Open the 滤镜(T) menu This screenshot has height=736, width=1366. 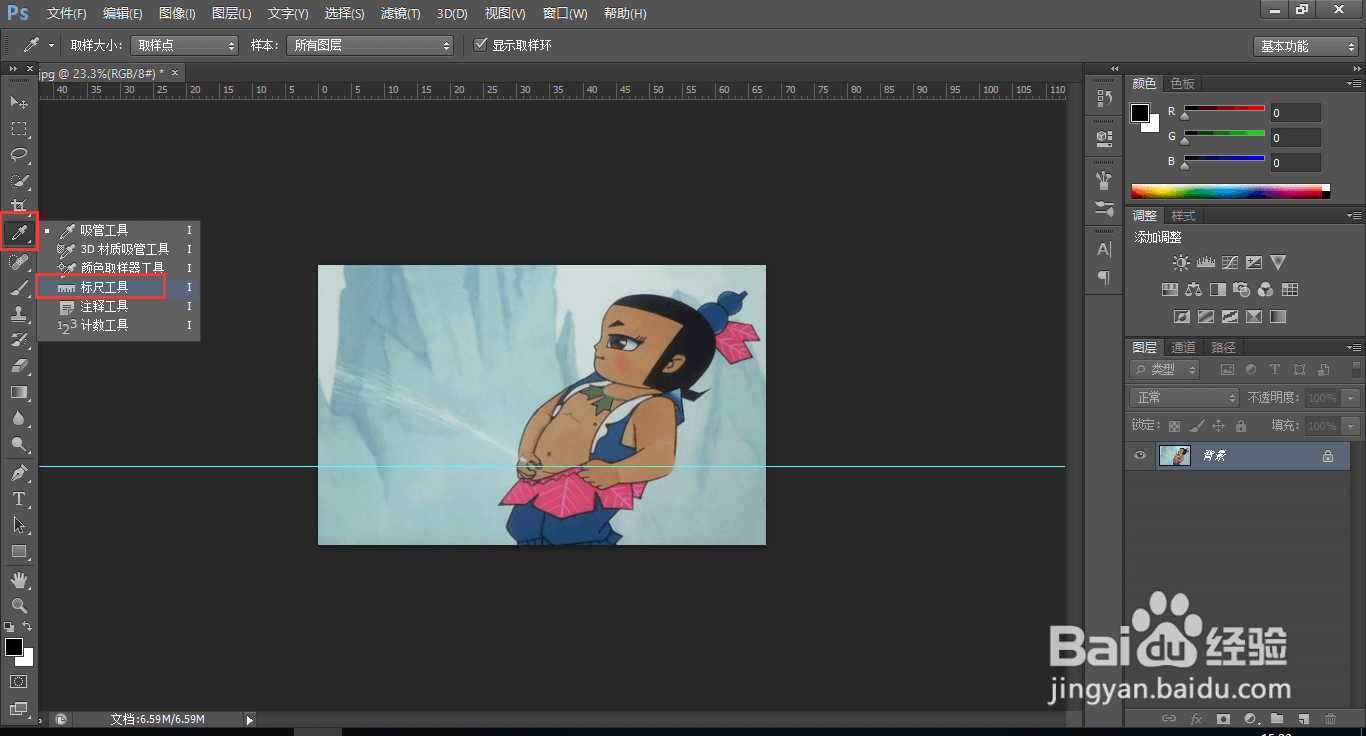(401, 14)
